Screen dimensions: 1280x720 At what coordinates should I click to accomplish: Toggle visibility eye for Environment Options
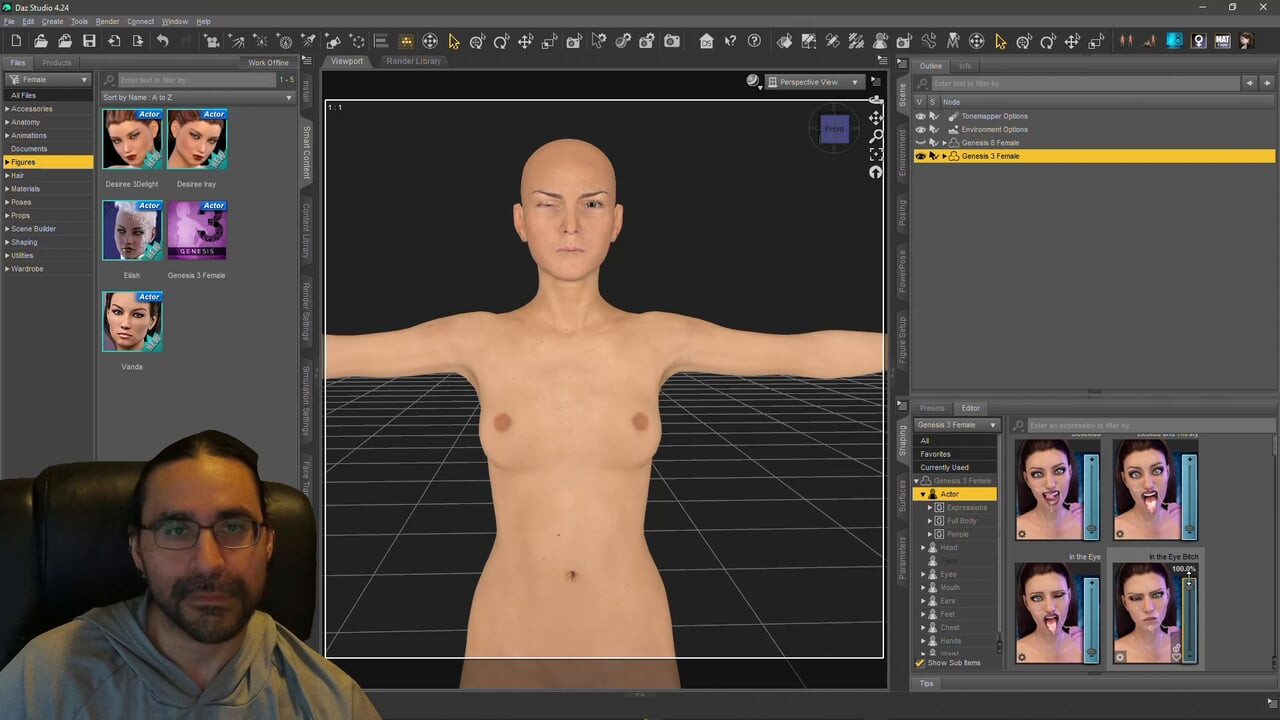click(920, 129)
